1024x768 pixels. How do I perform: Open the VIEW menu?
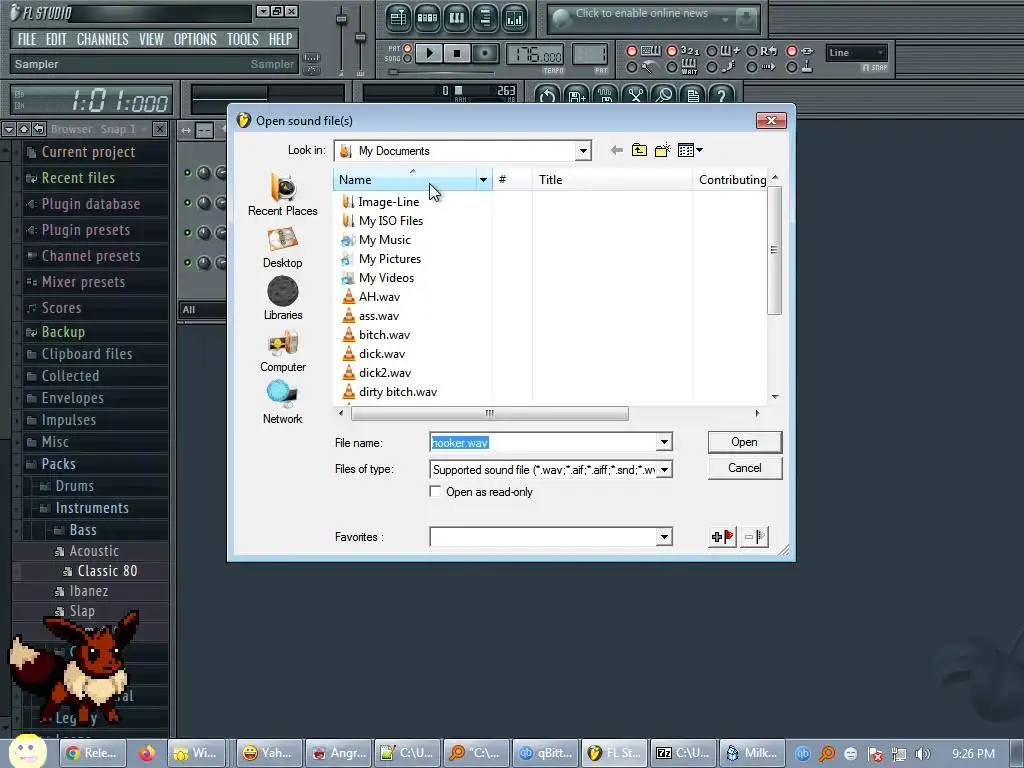151,39
